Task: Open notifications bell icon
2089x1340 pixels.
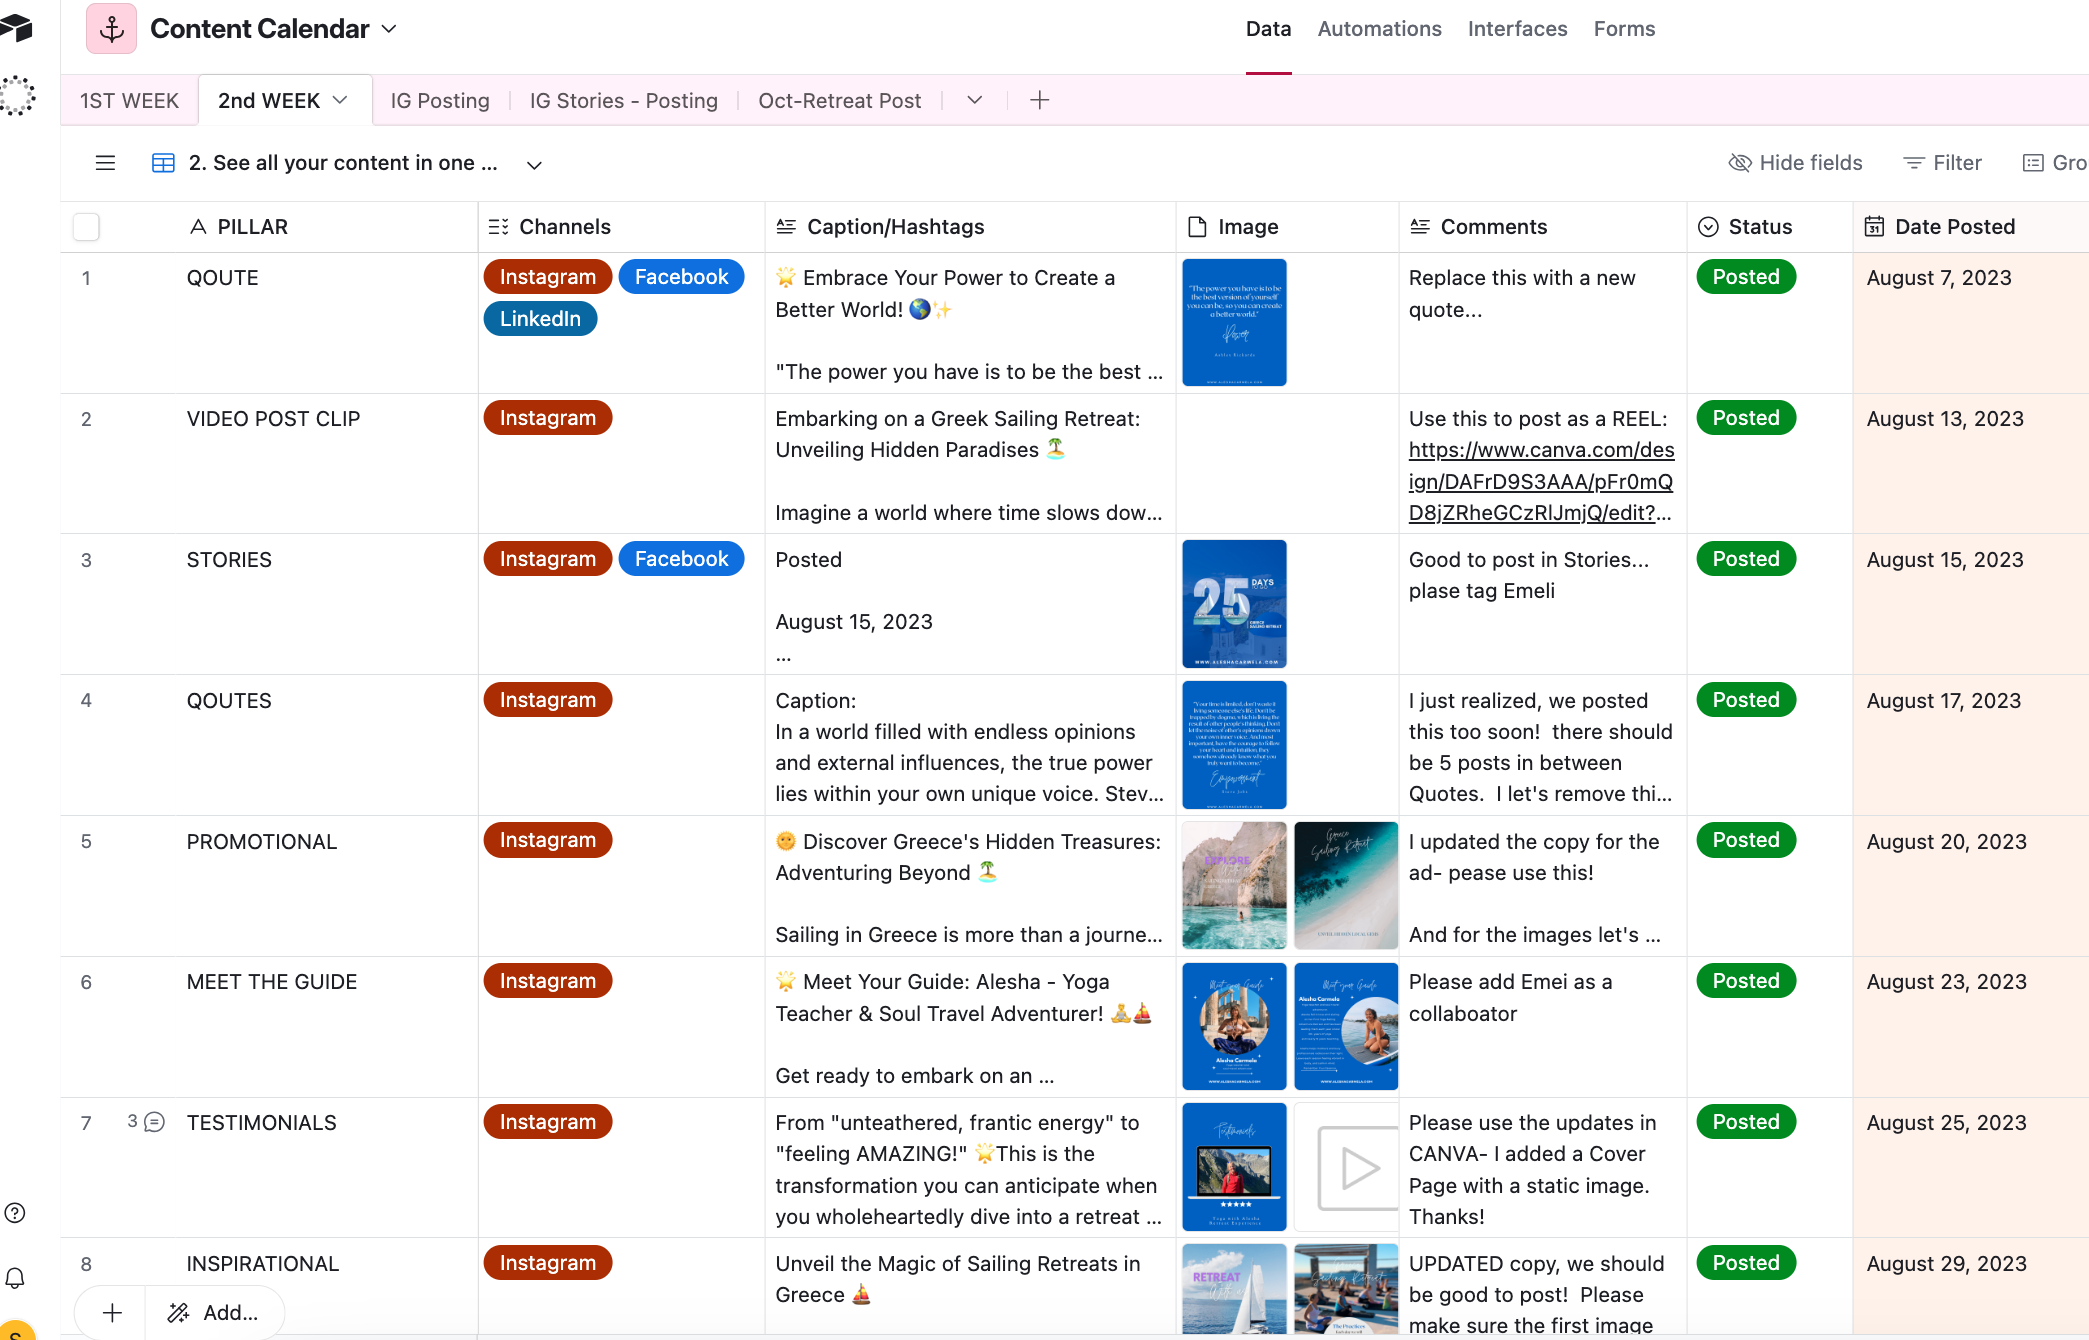Action: pos(15,1278)
